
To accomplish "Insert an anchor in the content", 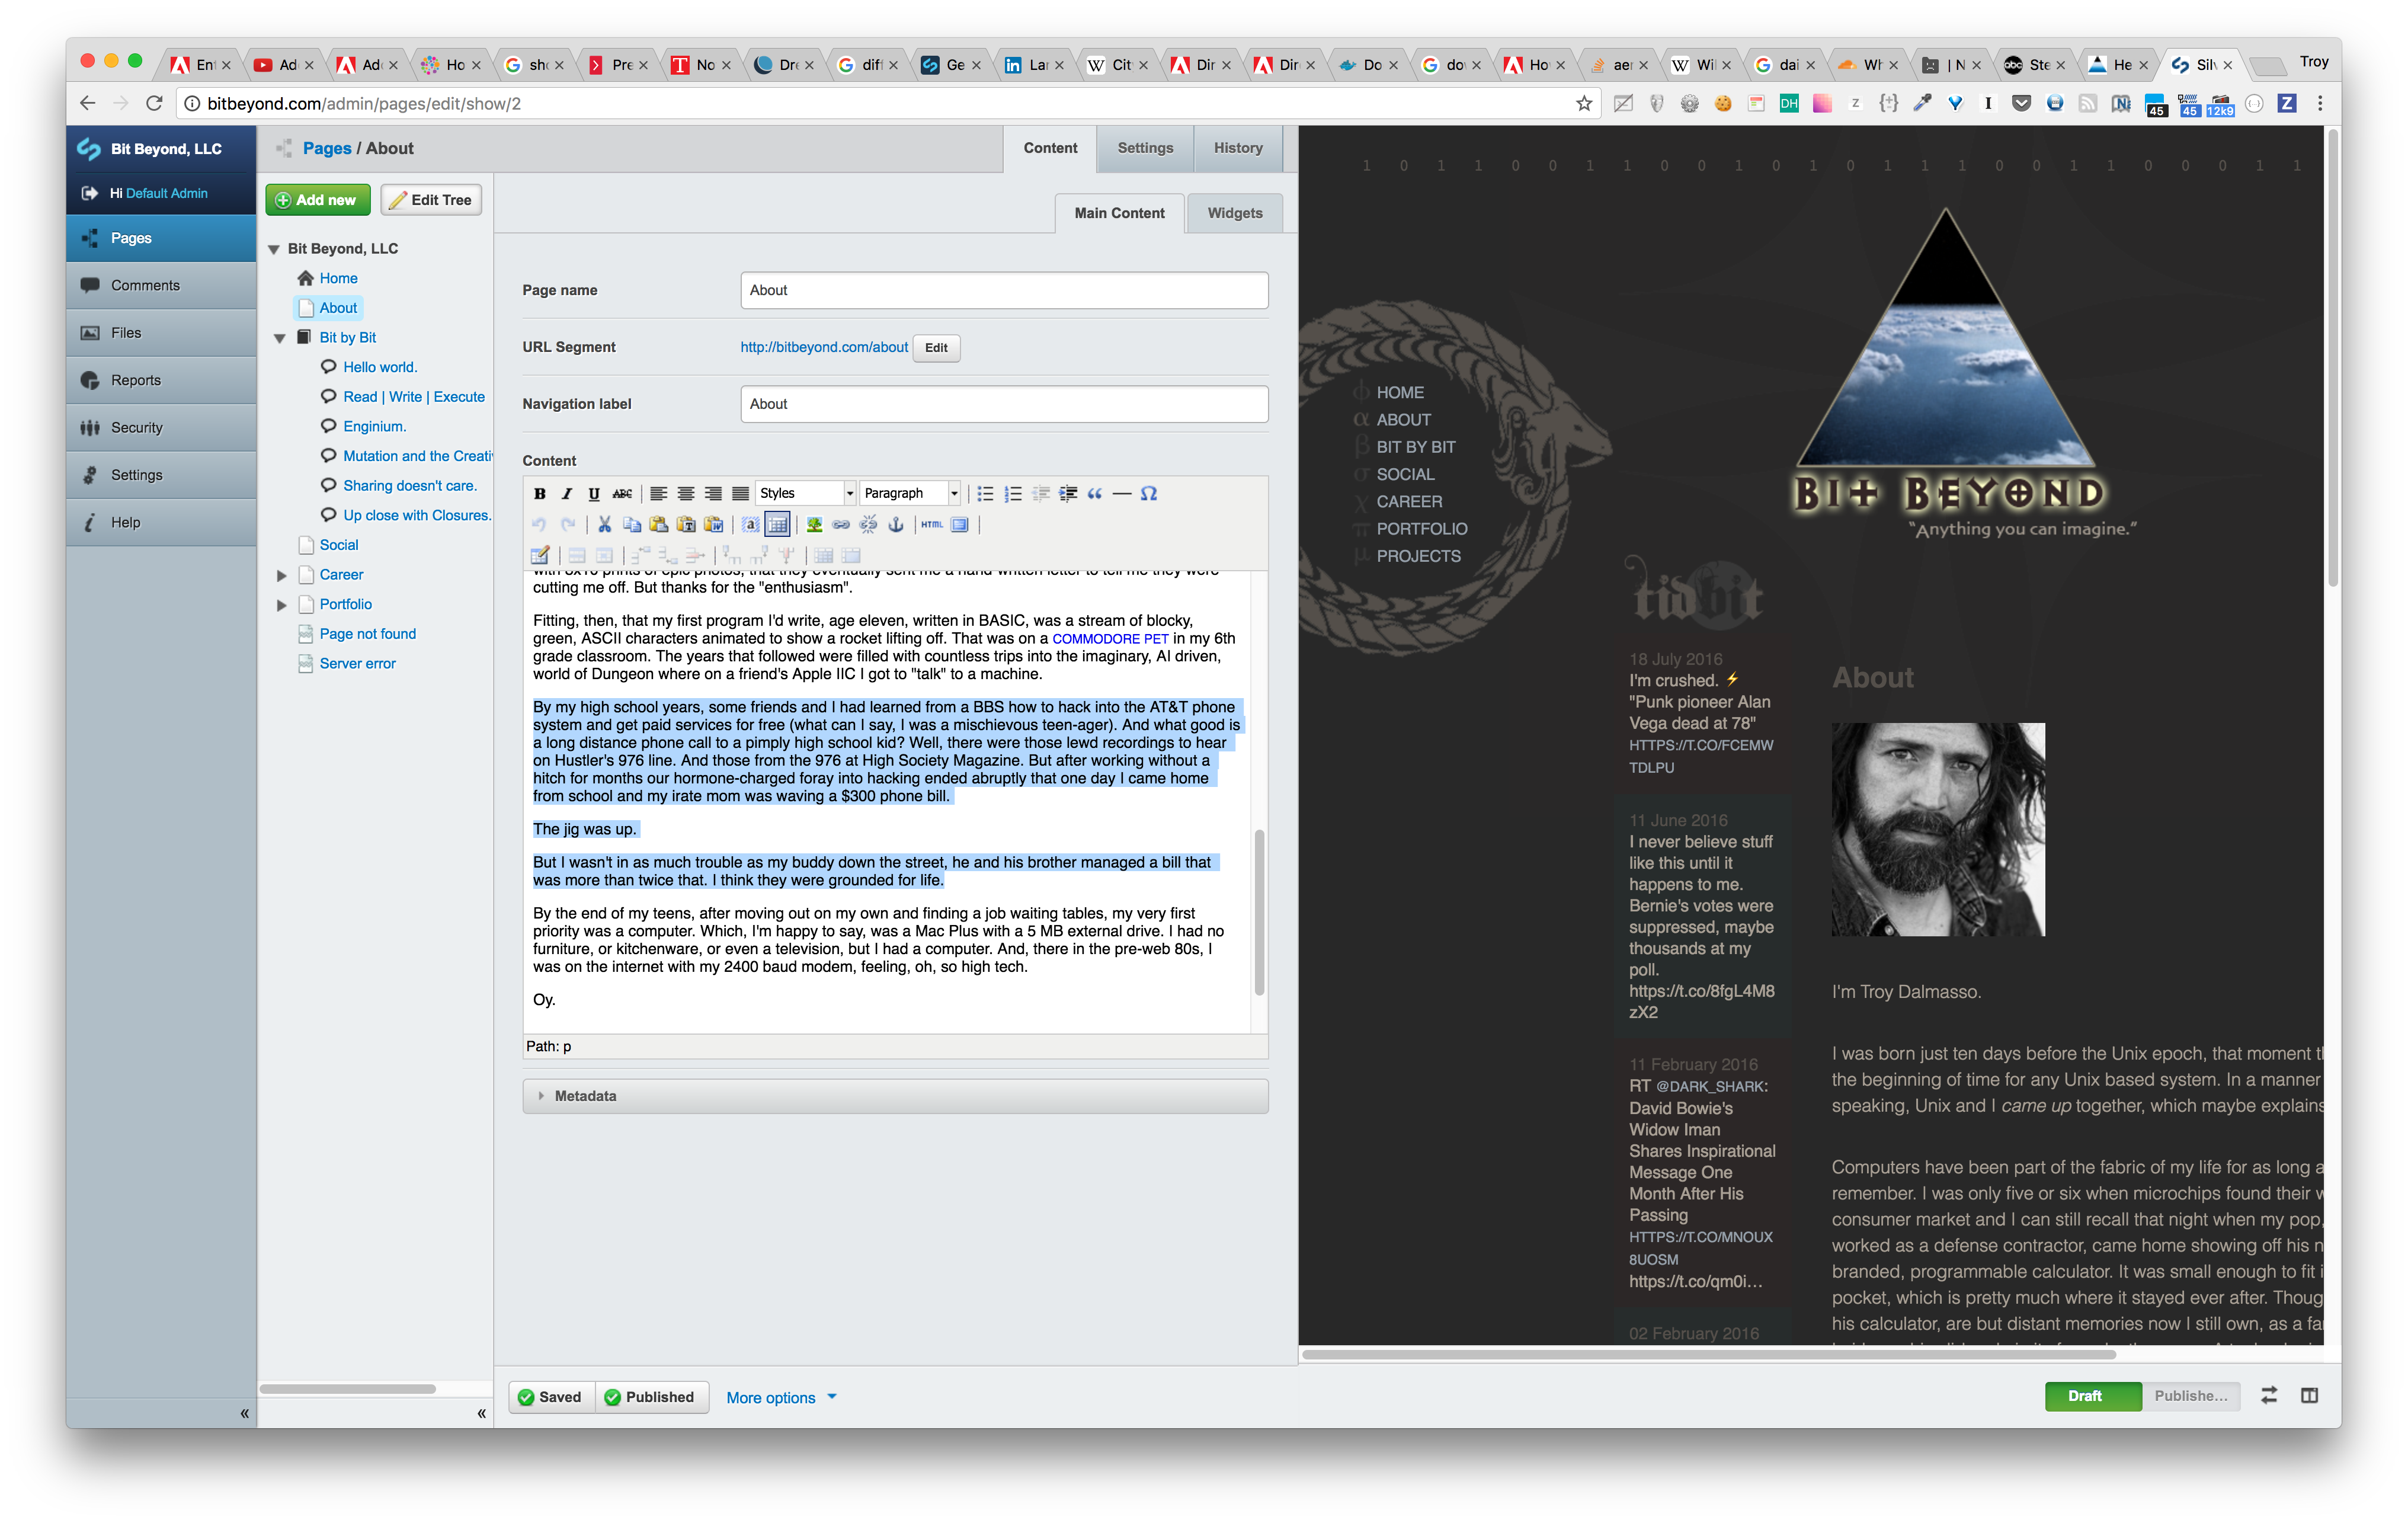I will click(896, 524).
